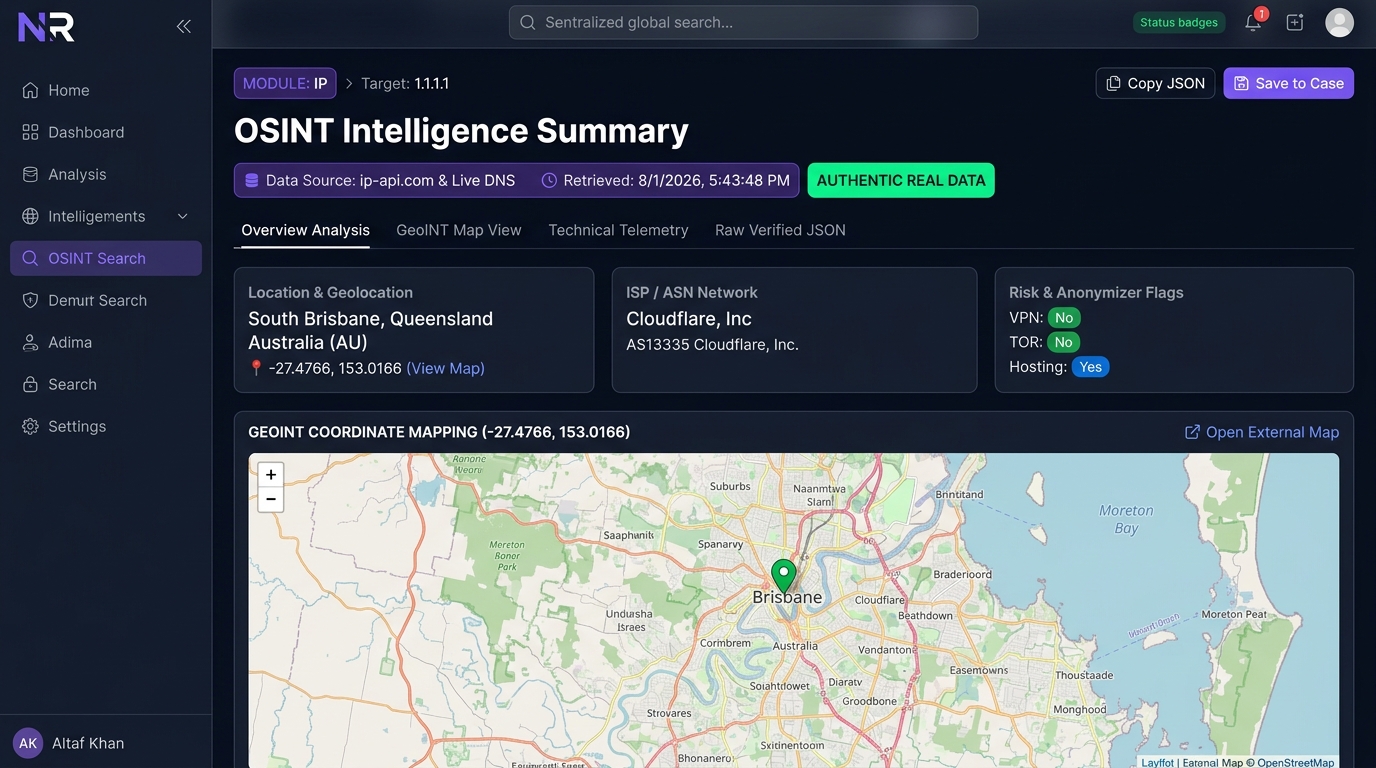Image resolution: width=1376 pixels, height=768 pixels.
Task: Switch to Overview Analysis tab
Action: pos(305,230)
